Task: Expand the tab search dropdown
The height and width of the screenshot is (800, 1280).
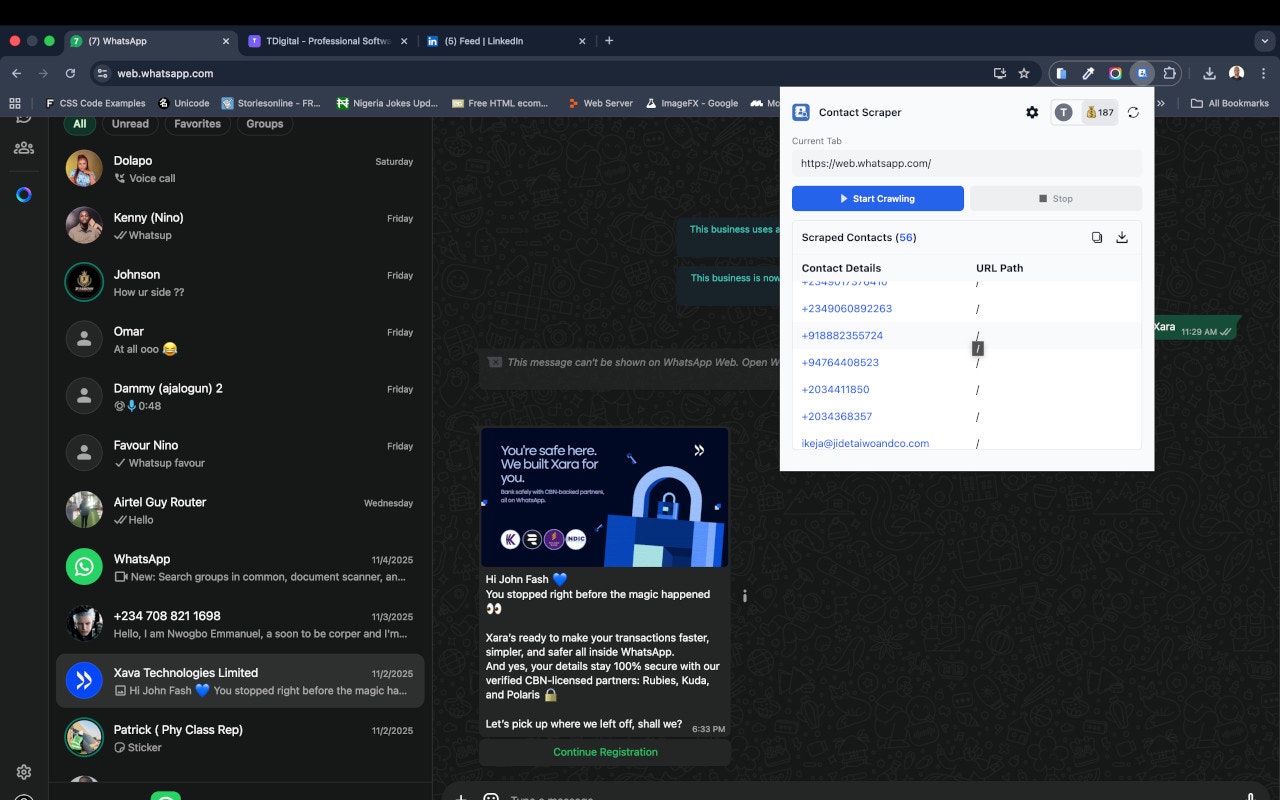Action: 1264,41
